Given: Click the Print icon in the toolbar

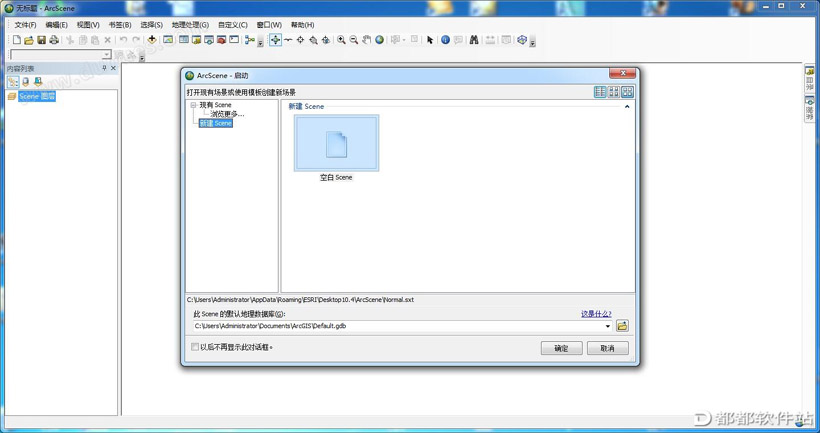Looking at the screenshot, I should pos(54,40).
